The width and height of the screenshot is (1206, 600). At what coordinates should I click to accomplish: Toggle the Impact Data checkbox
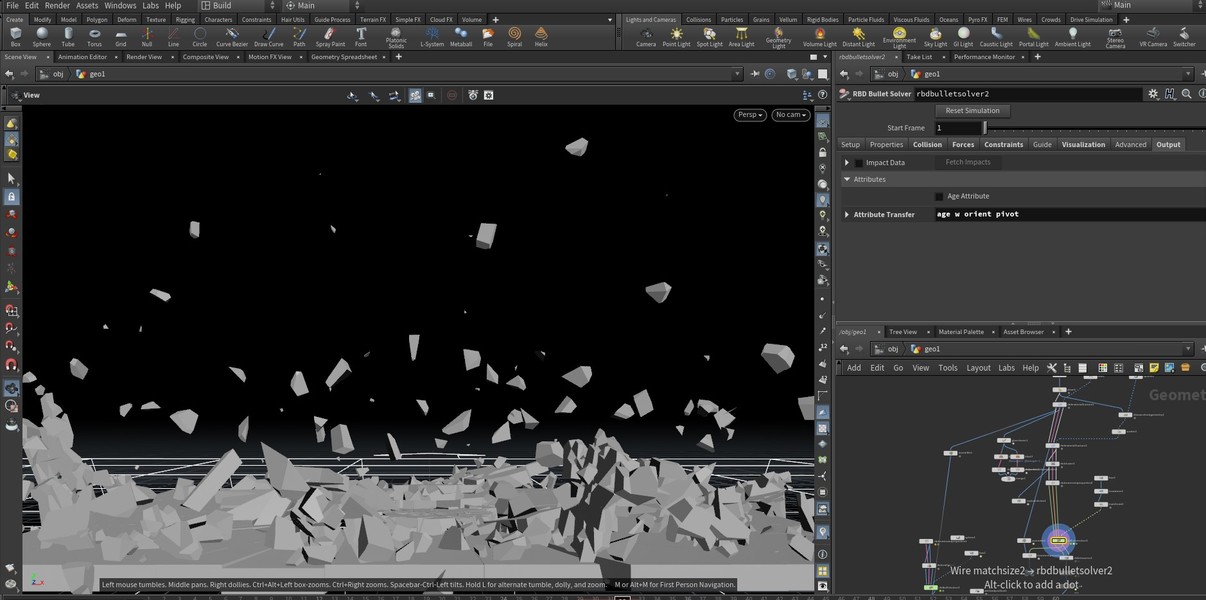(x=858, y=163)
